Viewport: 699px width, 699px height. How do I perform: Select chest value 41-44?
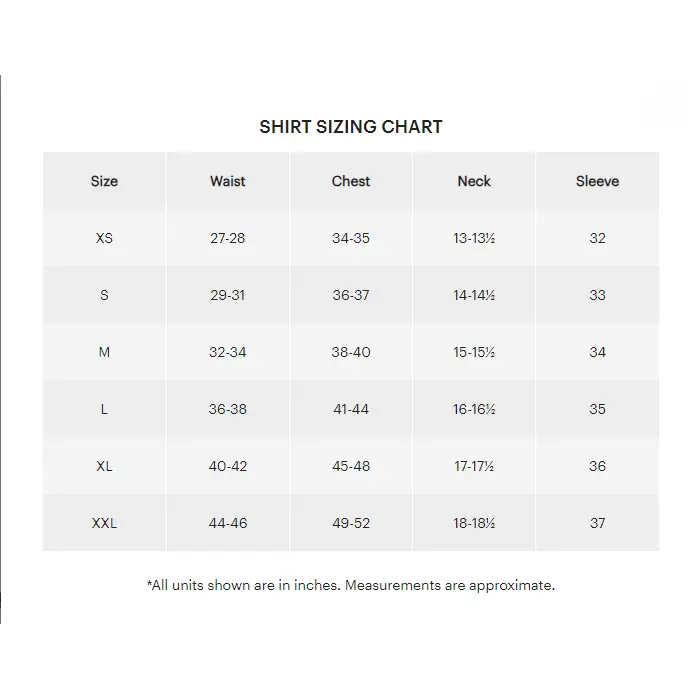click(x=351, y=409)
